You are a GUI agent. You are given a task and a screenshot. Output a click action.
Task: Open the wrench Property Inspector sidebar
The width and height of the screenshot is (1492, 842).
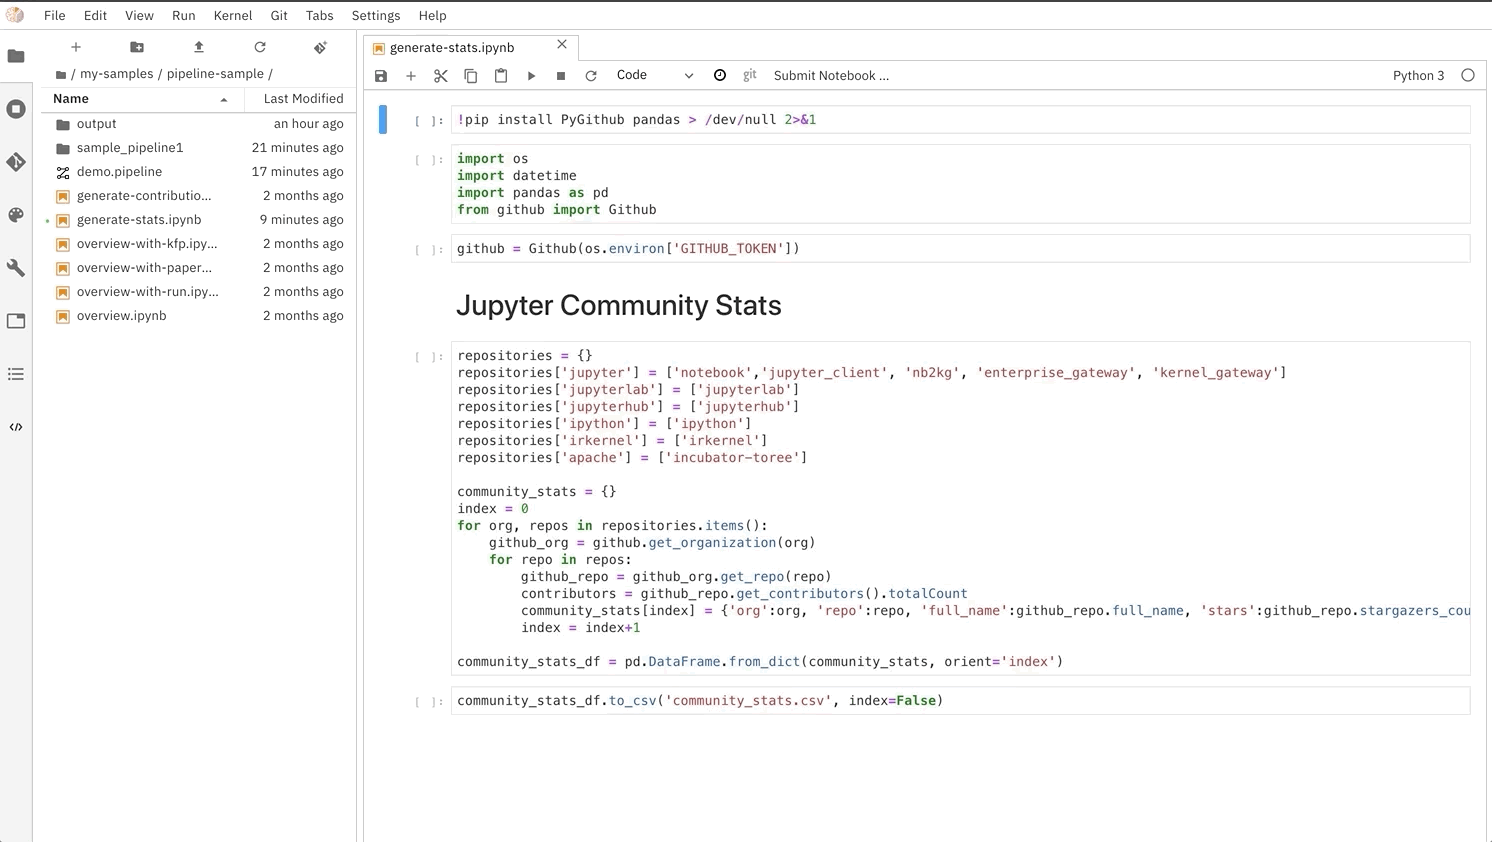(x=16, y=268)
